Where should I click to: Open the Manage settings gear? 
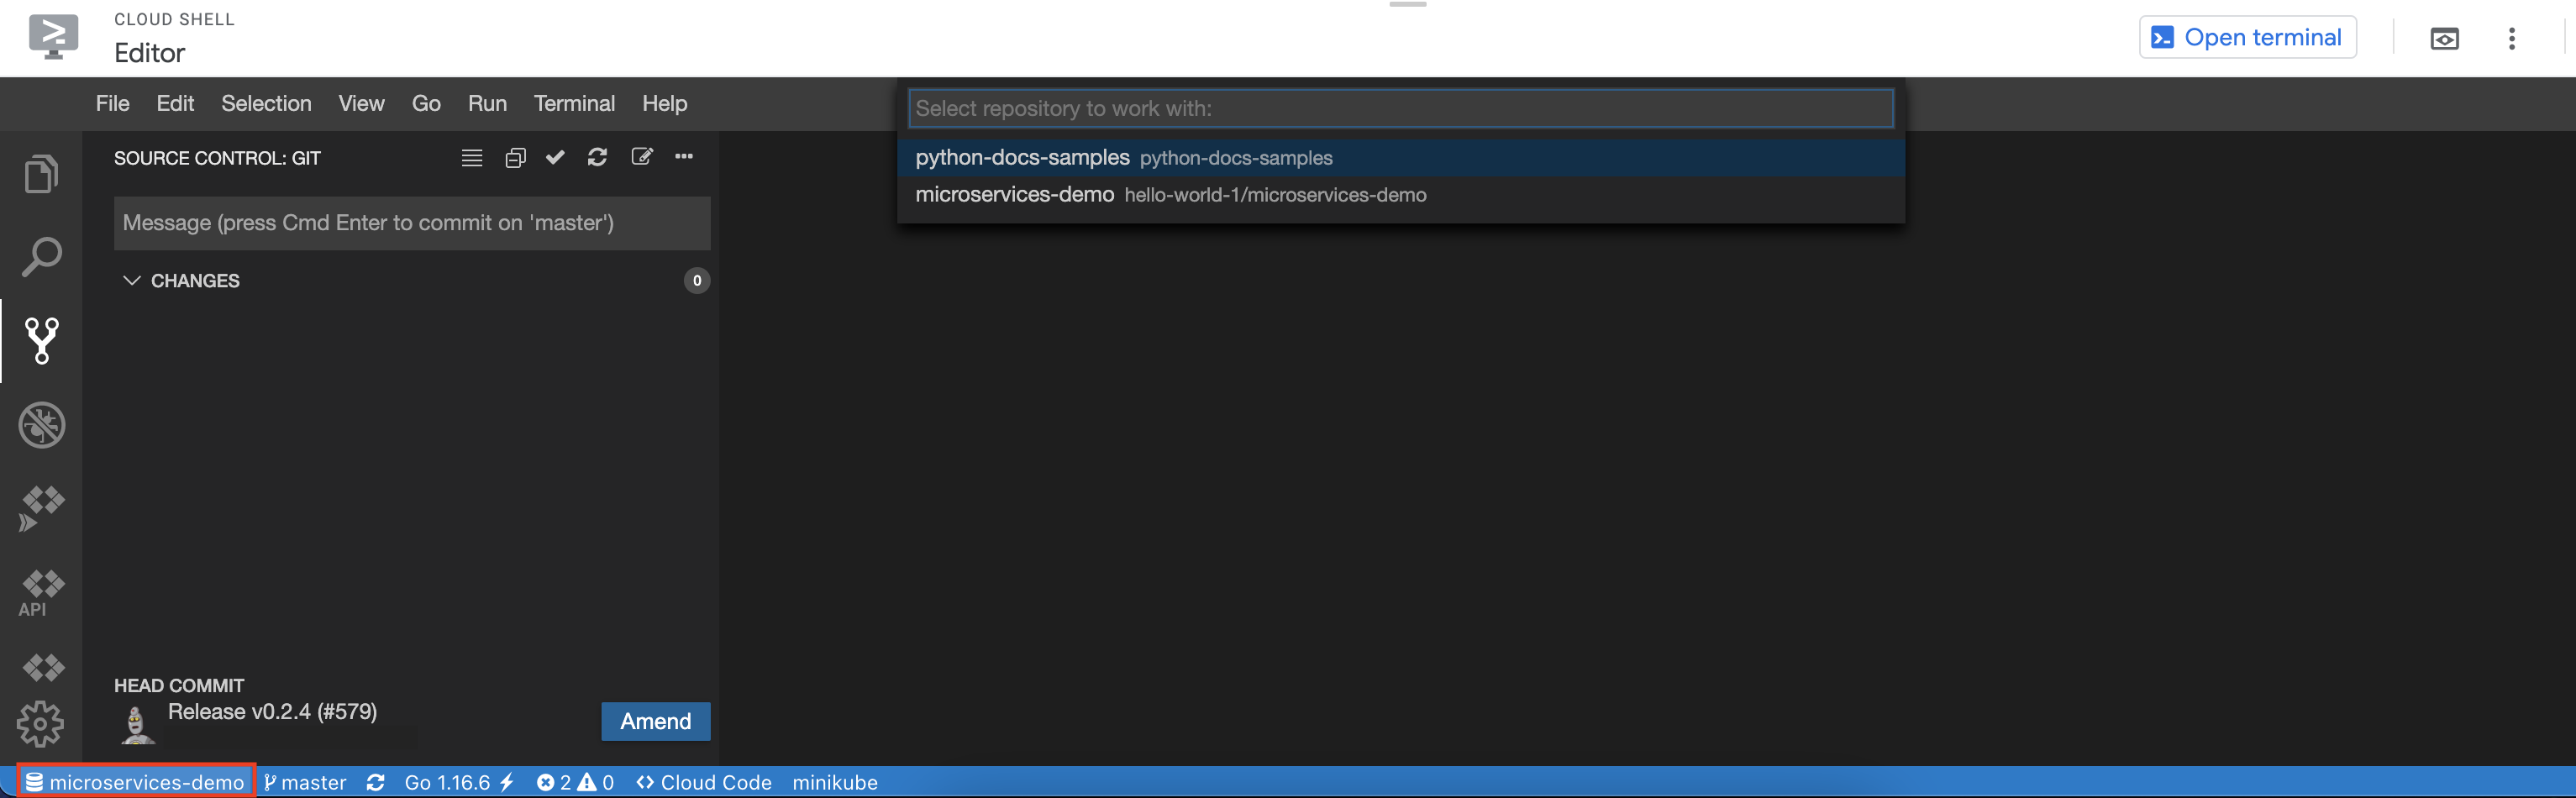[40, 723]
